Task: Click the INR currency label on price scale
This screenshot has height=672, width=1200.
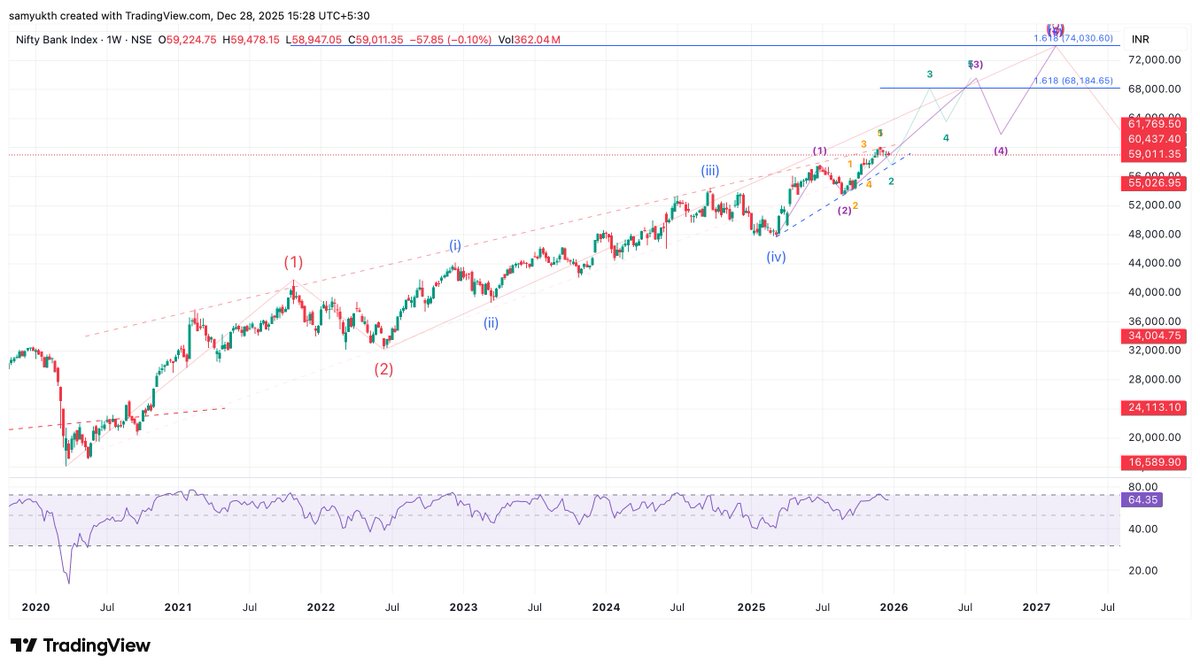Action: (1141, 40)
